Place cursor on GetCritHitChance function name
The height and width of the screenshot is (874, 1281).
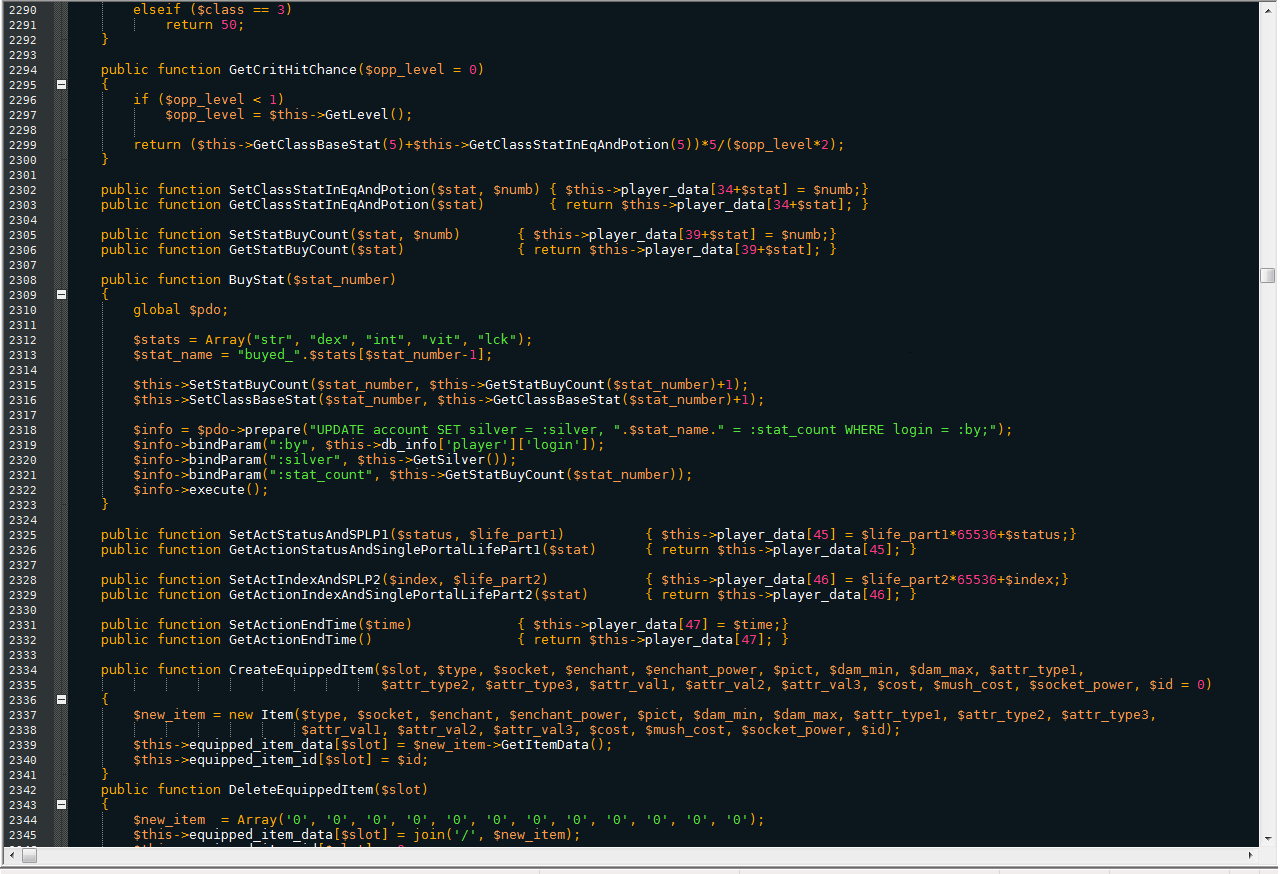click(x=293, y=70)
